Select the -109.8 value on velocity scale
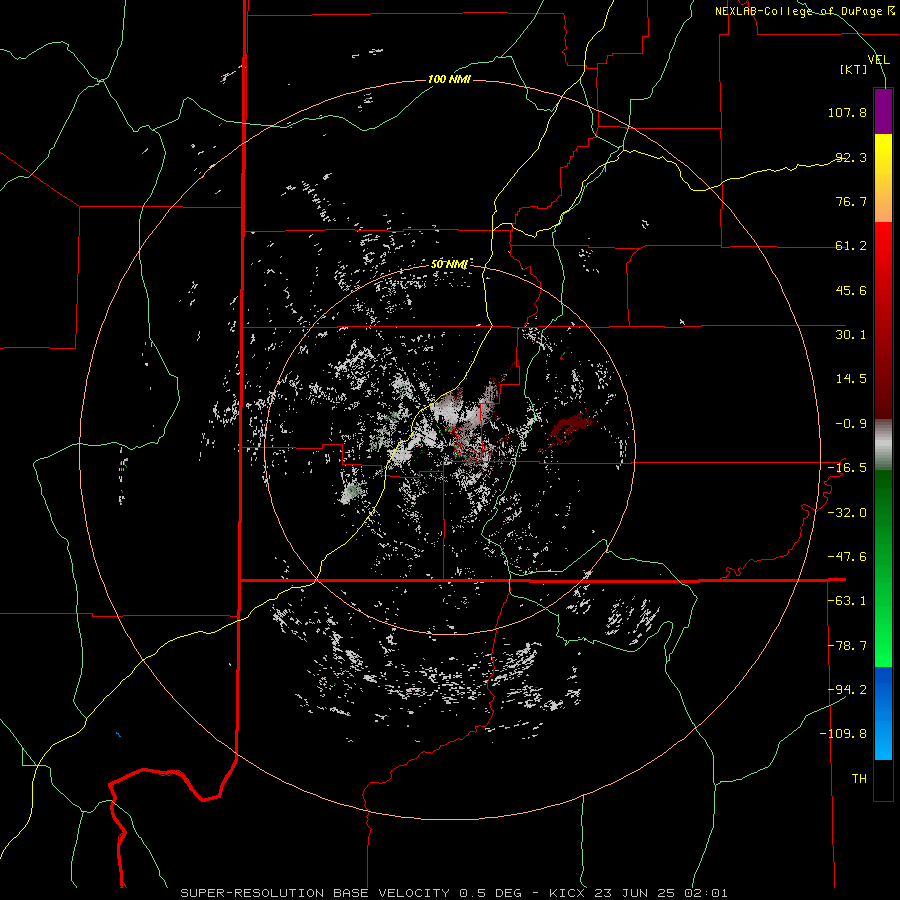 843,734
